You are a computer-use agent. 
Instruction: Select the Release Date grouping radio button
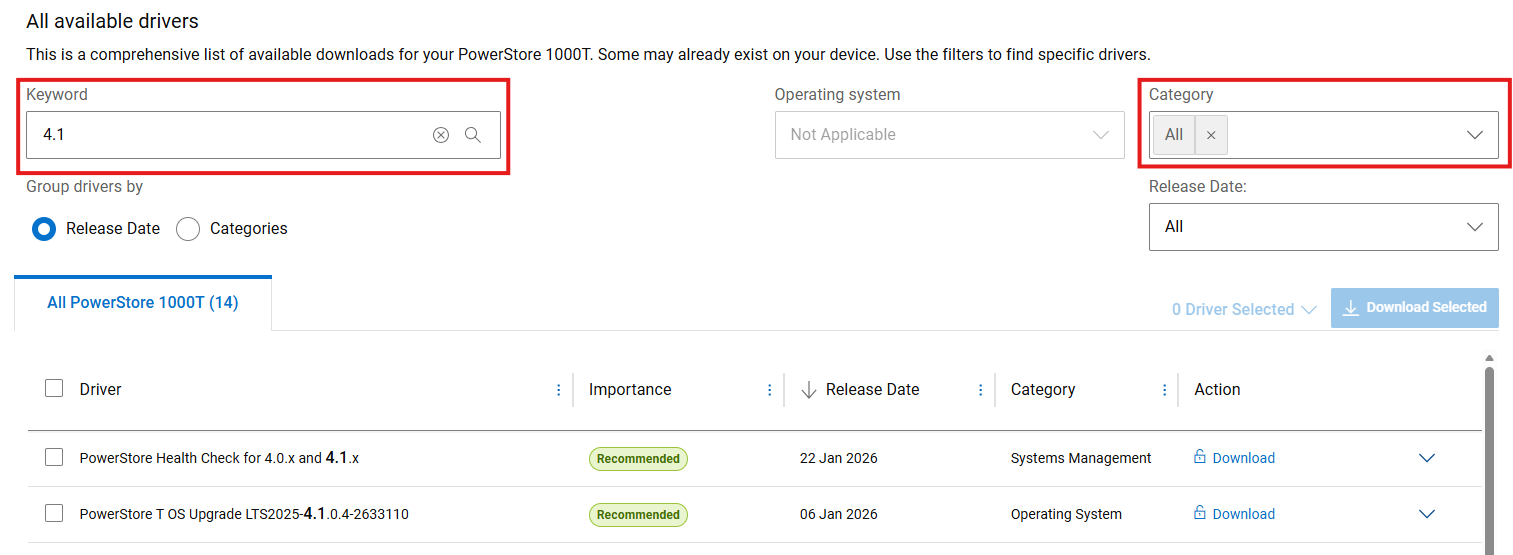click(x=44, y=229)
